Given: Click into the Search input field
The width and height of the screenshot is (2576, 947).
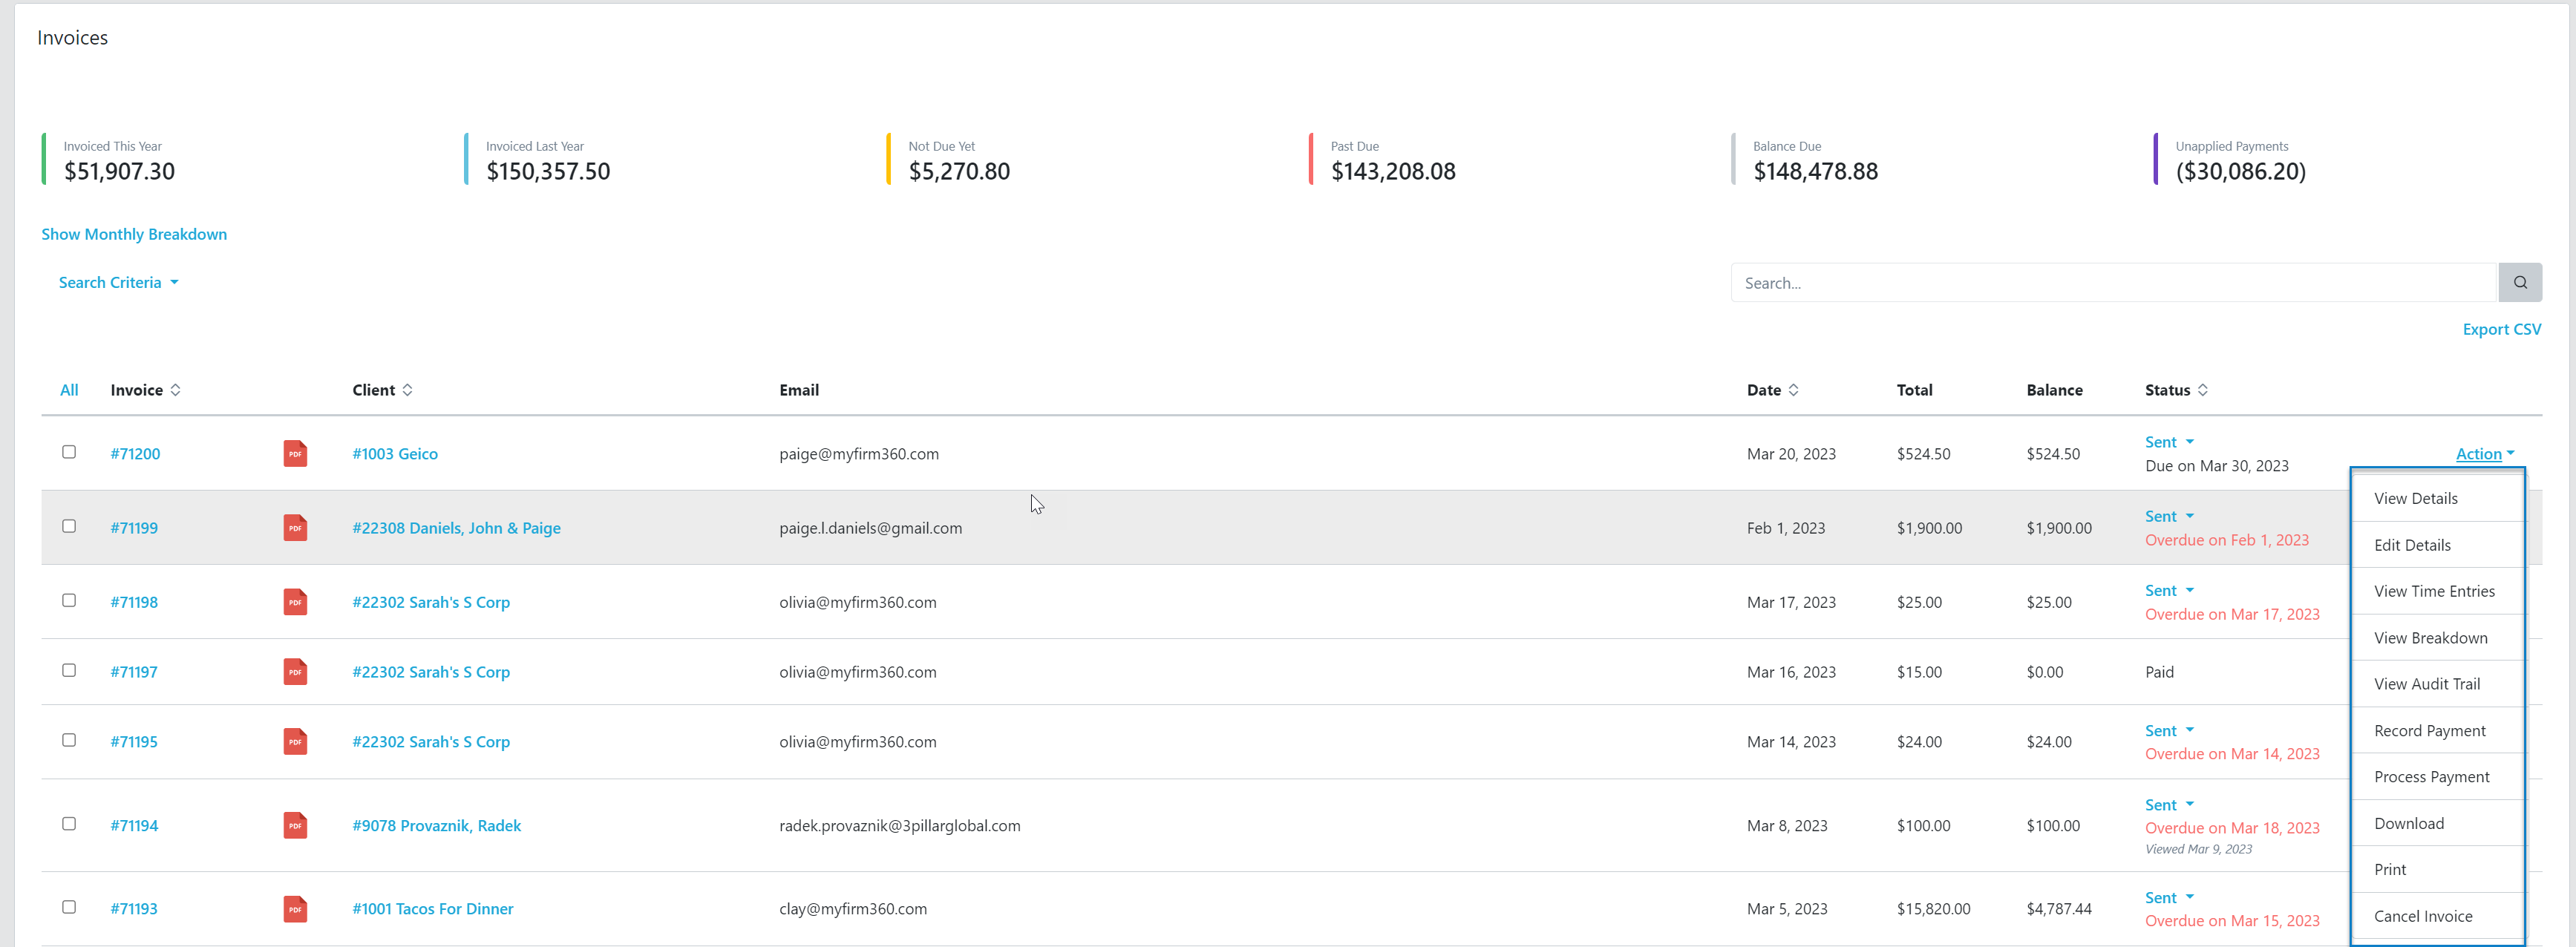Looking at the screenshot, I should pos(2100,282).
